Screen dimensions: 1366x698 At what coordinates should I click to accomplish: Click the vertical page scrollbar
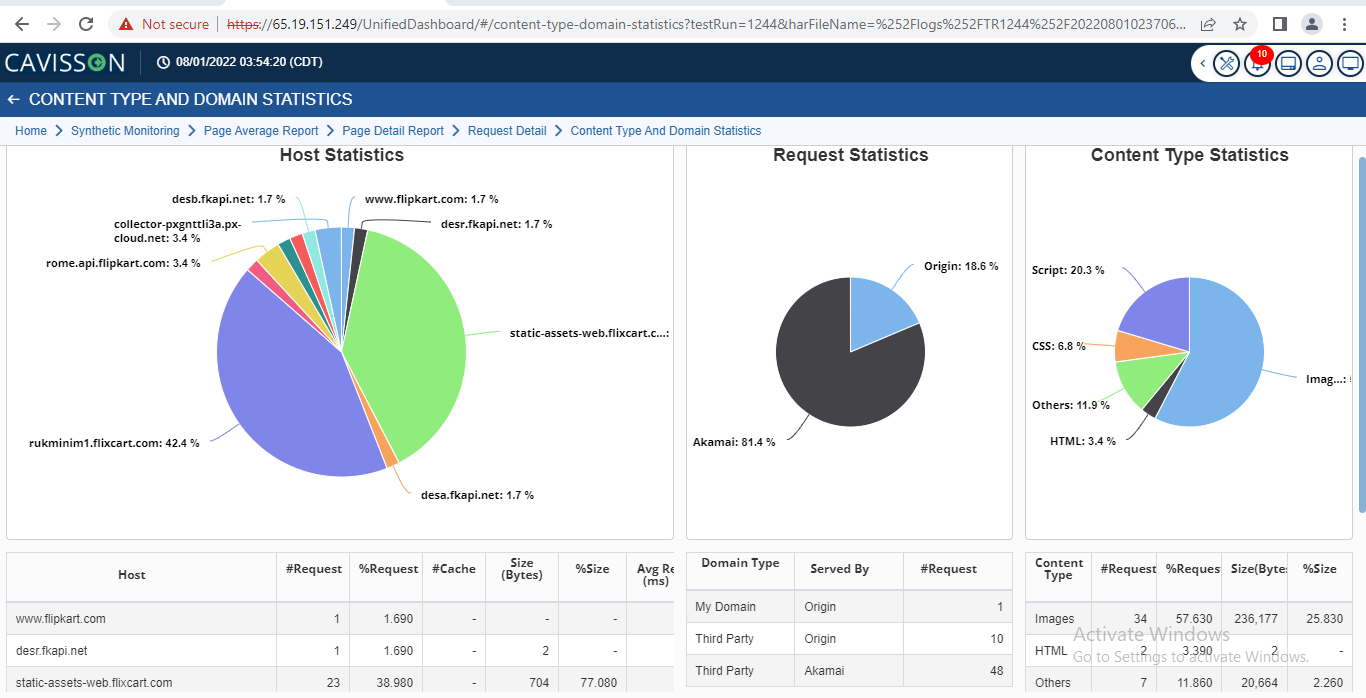click(x=1361, y=335)
